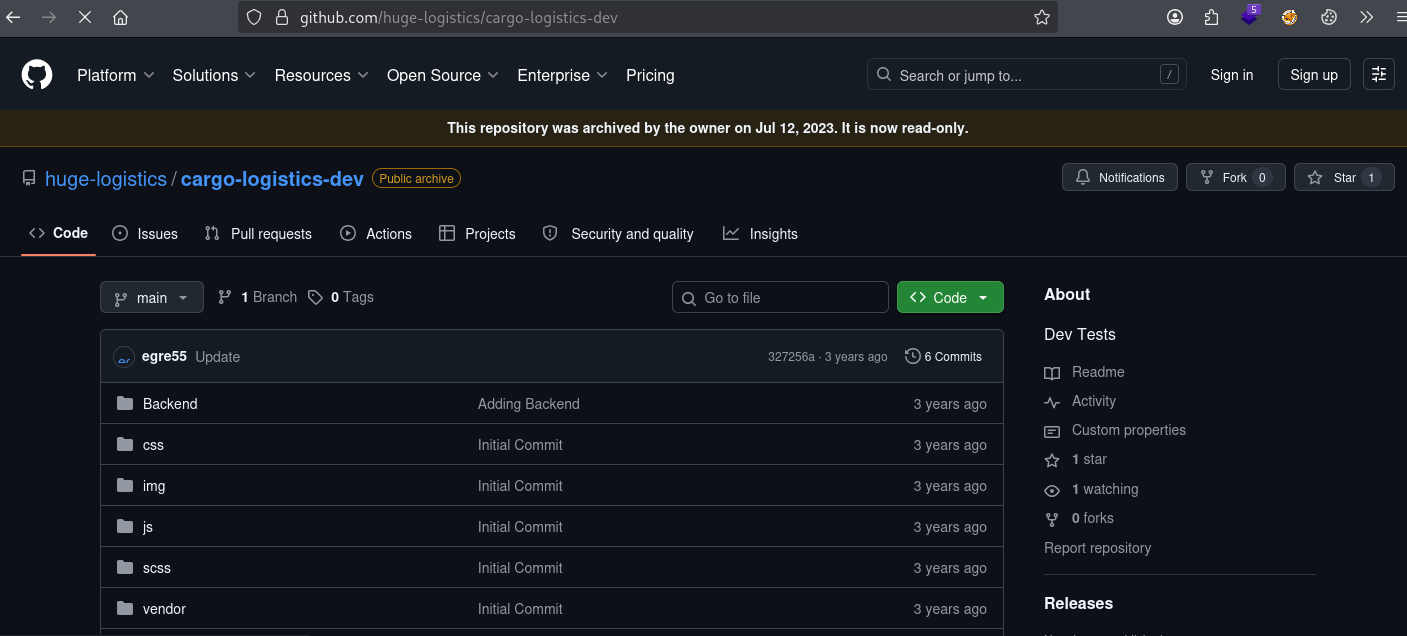This screenshot has width=1407, height=636.
Task: Open the Insights tab
Action: pos(760,234)
